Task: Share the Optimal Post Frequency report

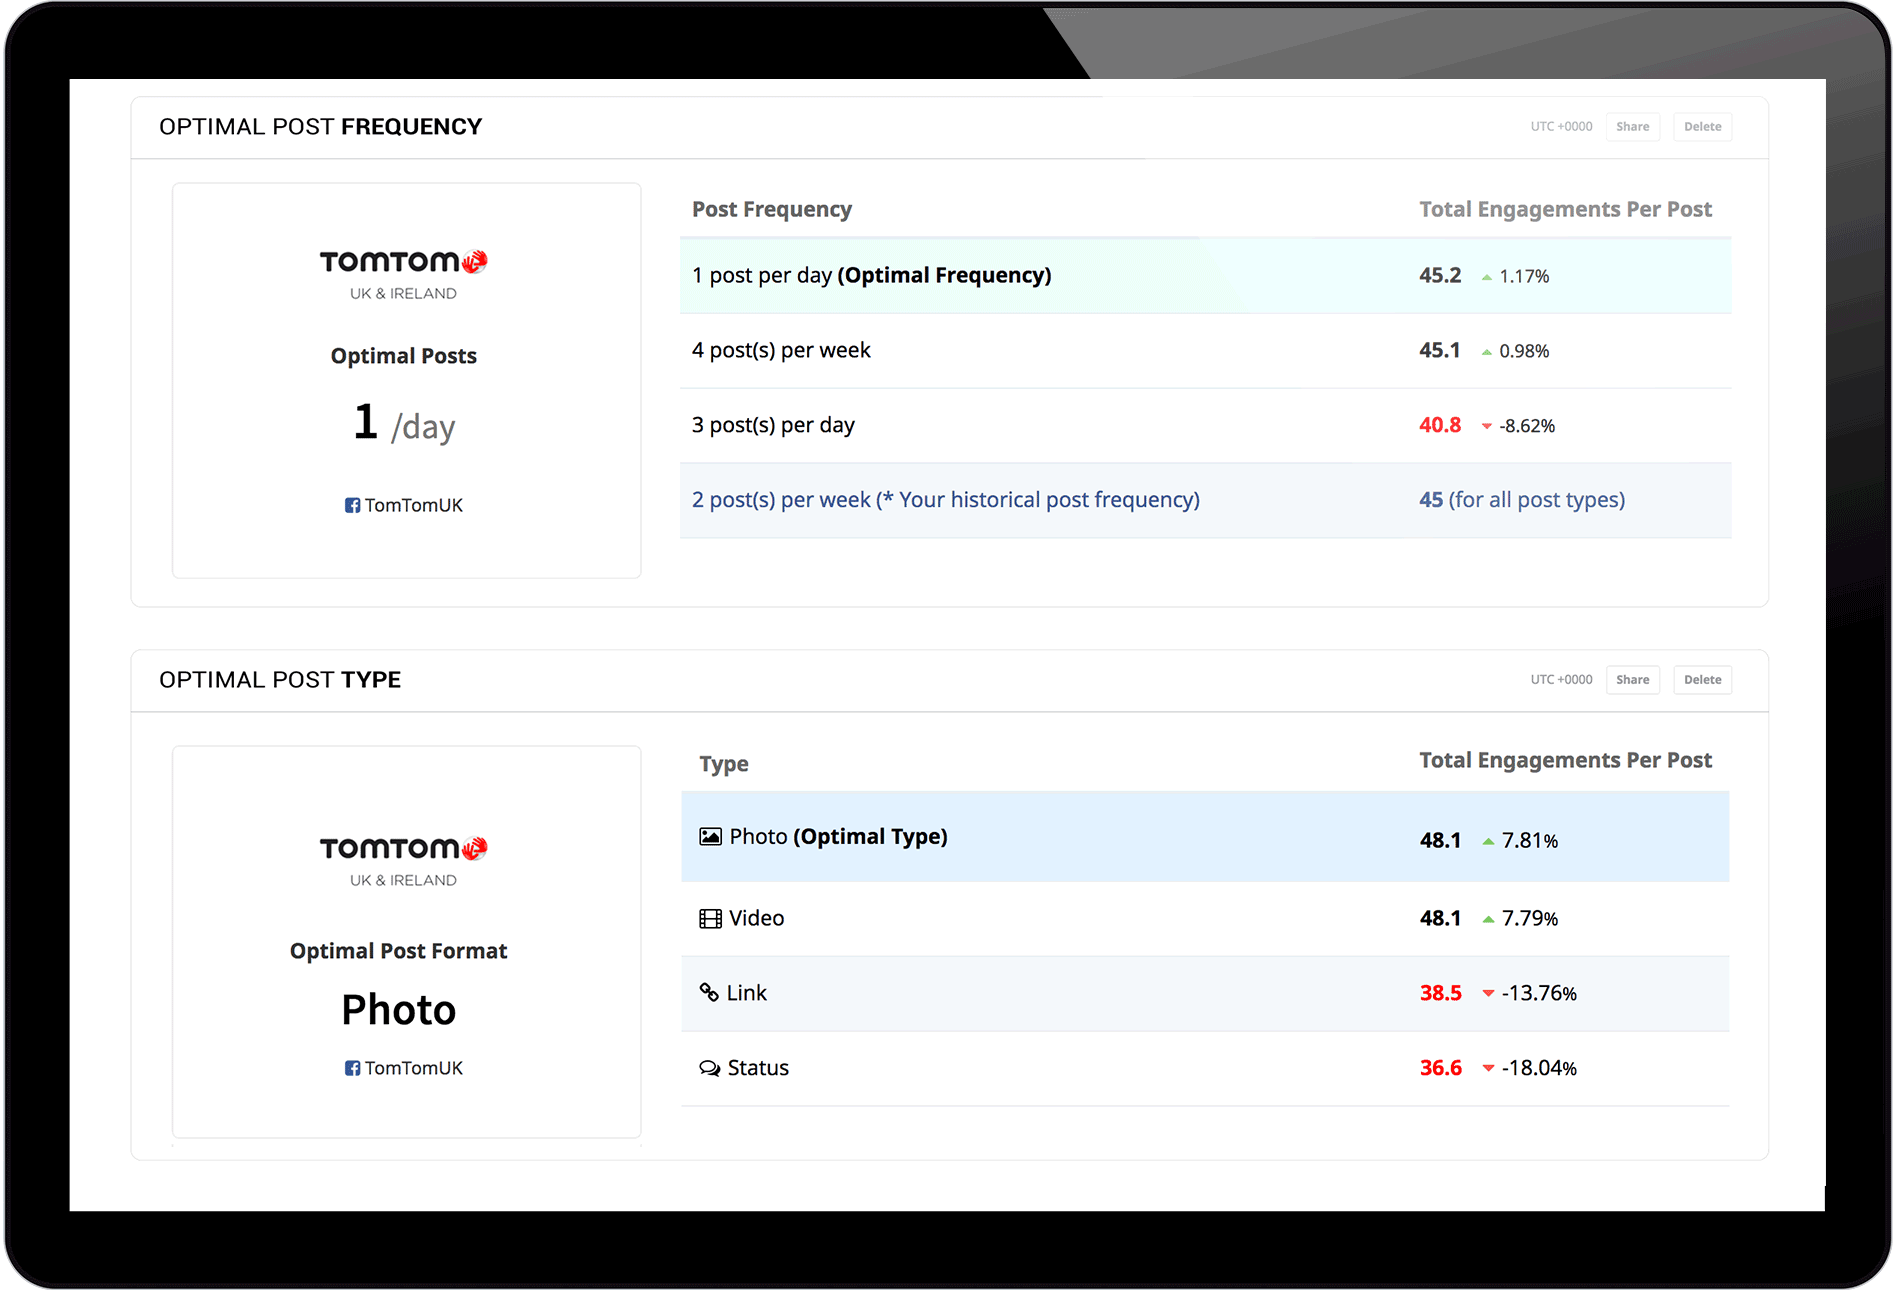Action: click(x=1632, y=127)
